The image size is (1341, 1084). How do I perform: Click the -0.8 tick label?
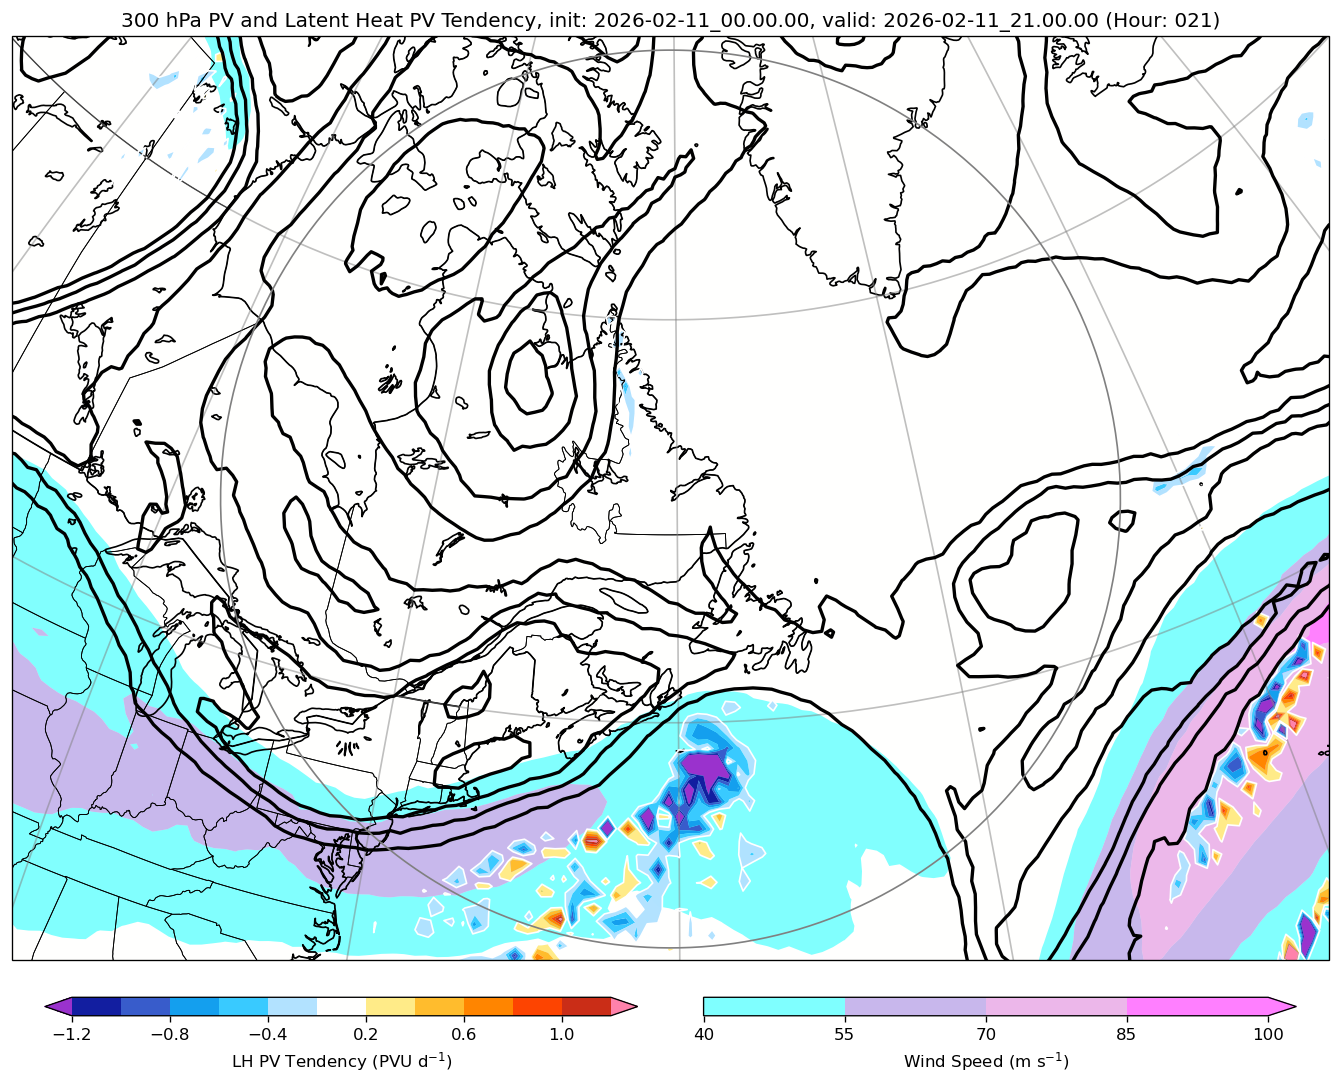pyautogui.click(x=170, y=1034)
